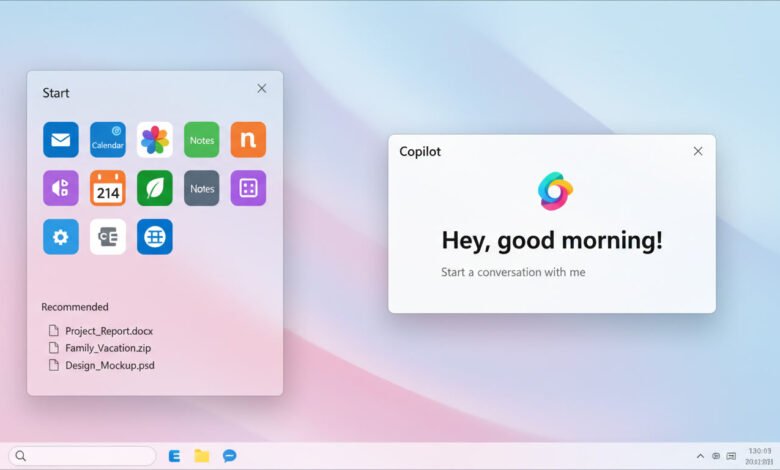Click the round system tray icon
This screenshot has height=470, width=780.
coord(716,456)
